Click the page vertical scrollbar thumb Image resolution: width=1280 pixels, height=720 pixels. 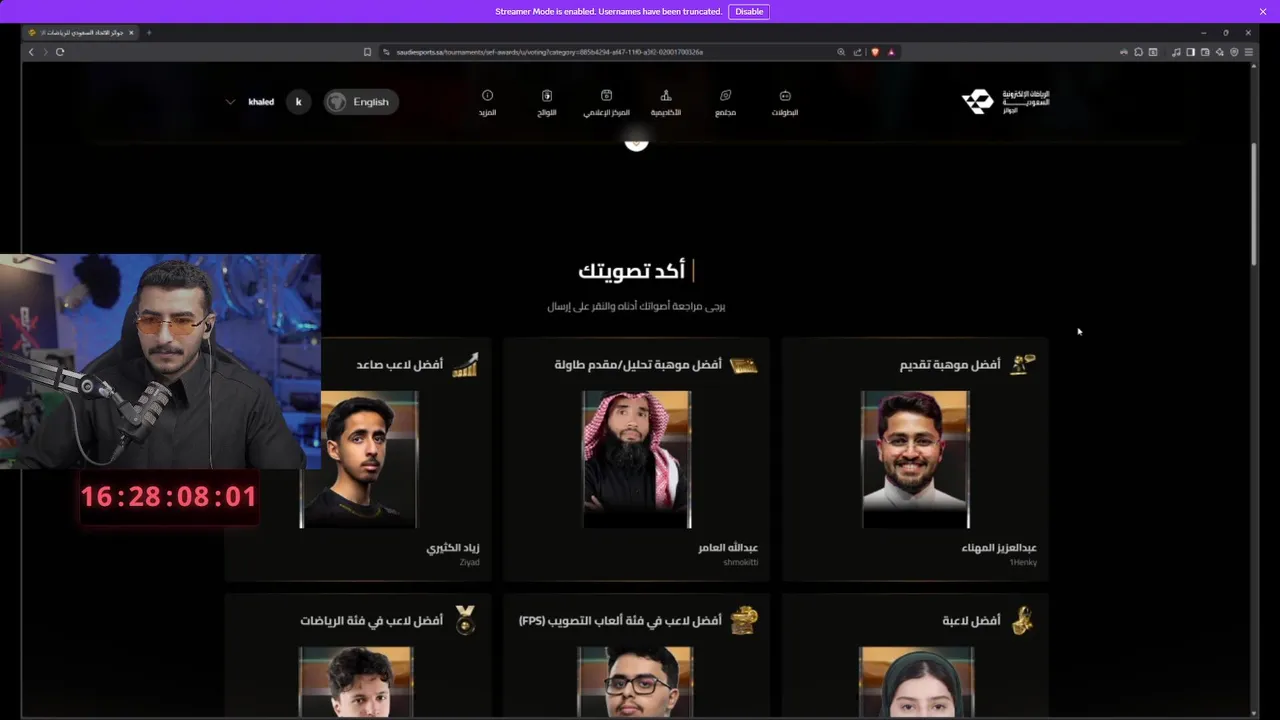pos(1254,205)
